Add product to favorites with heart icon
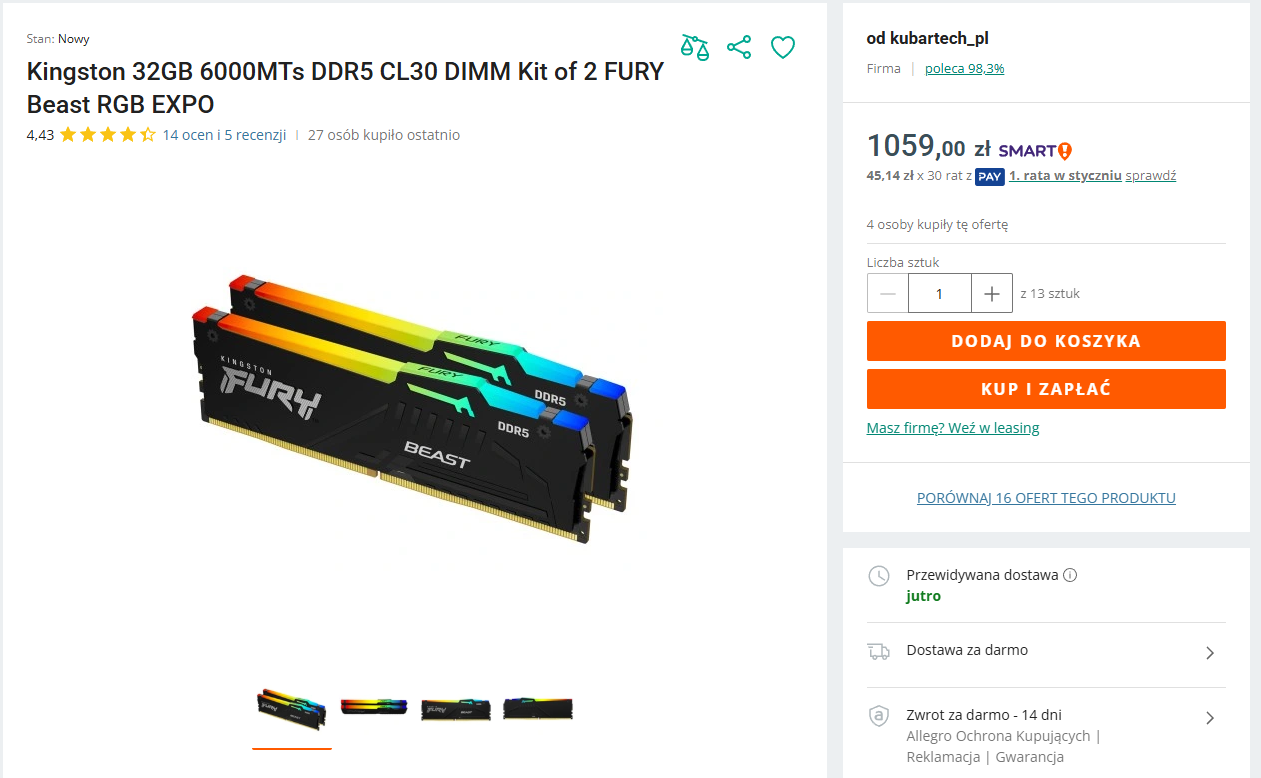The image size is (1261, 778). [783, 47]
